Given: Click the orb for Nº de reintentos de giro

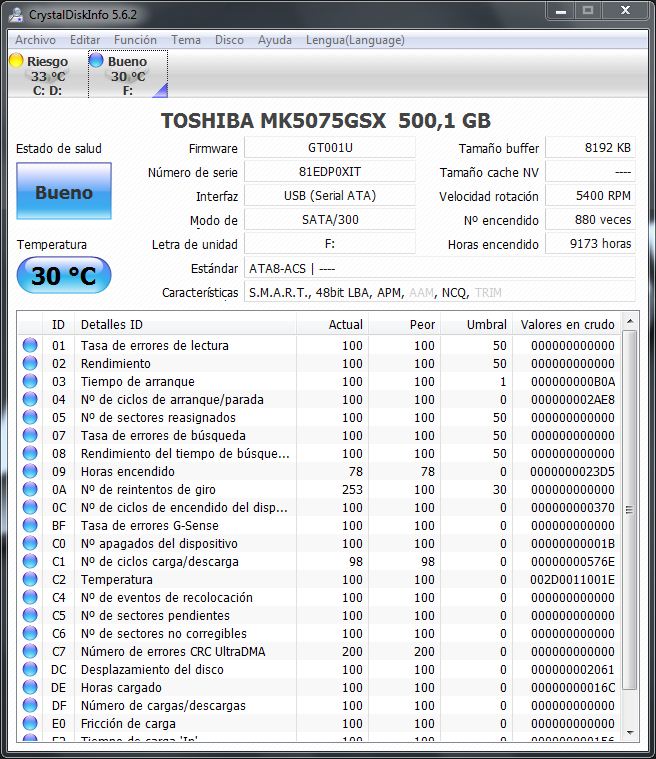Looking at the screenshot, I should coord(30,489).
